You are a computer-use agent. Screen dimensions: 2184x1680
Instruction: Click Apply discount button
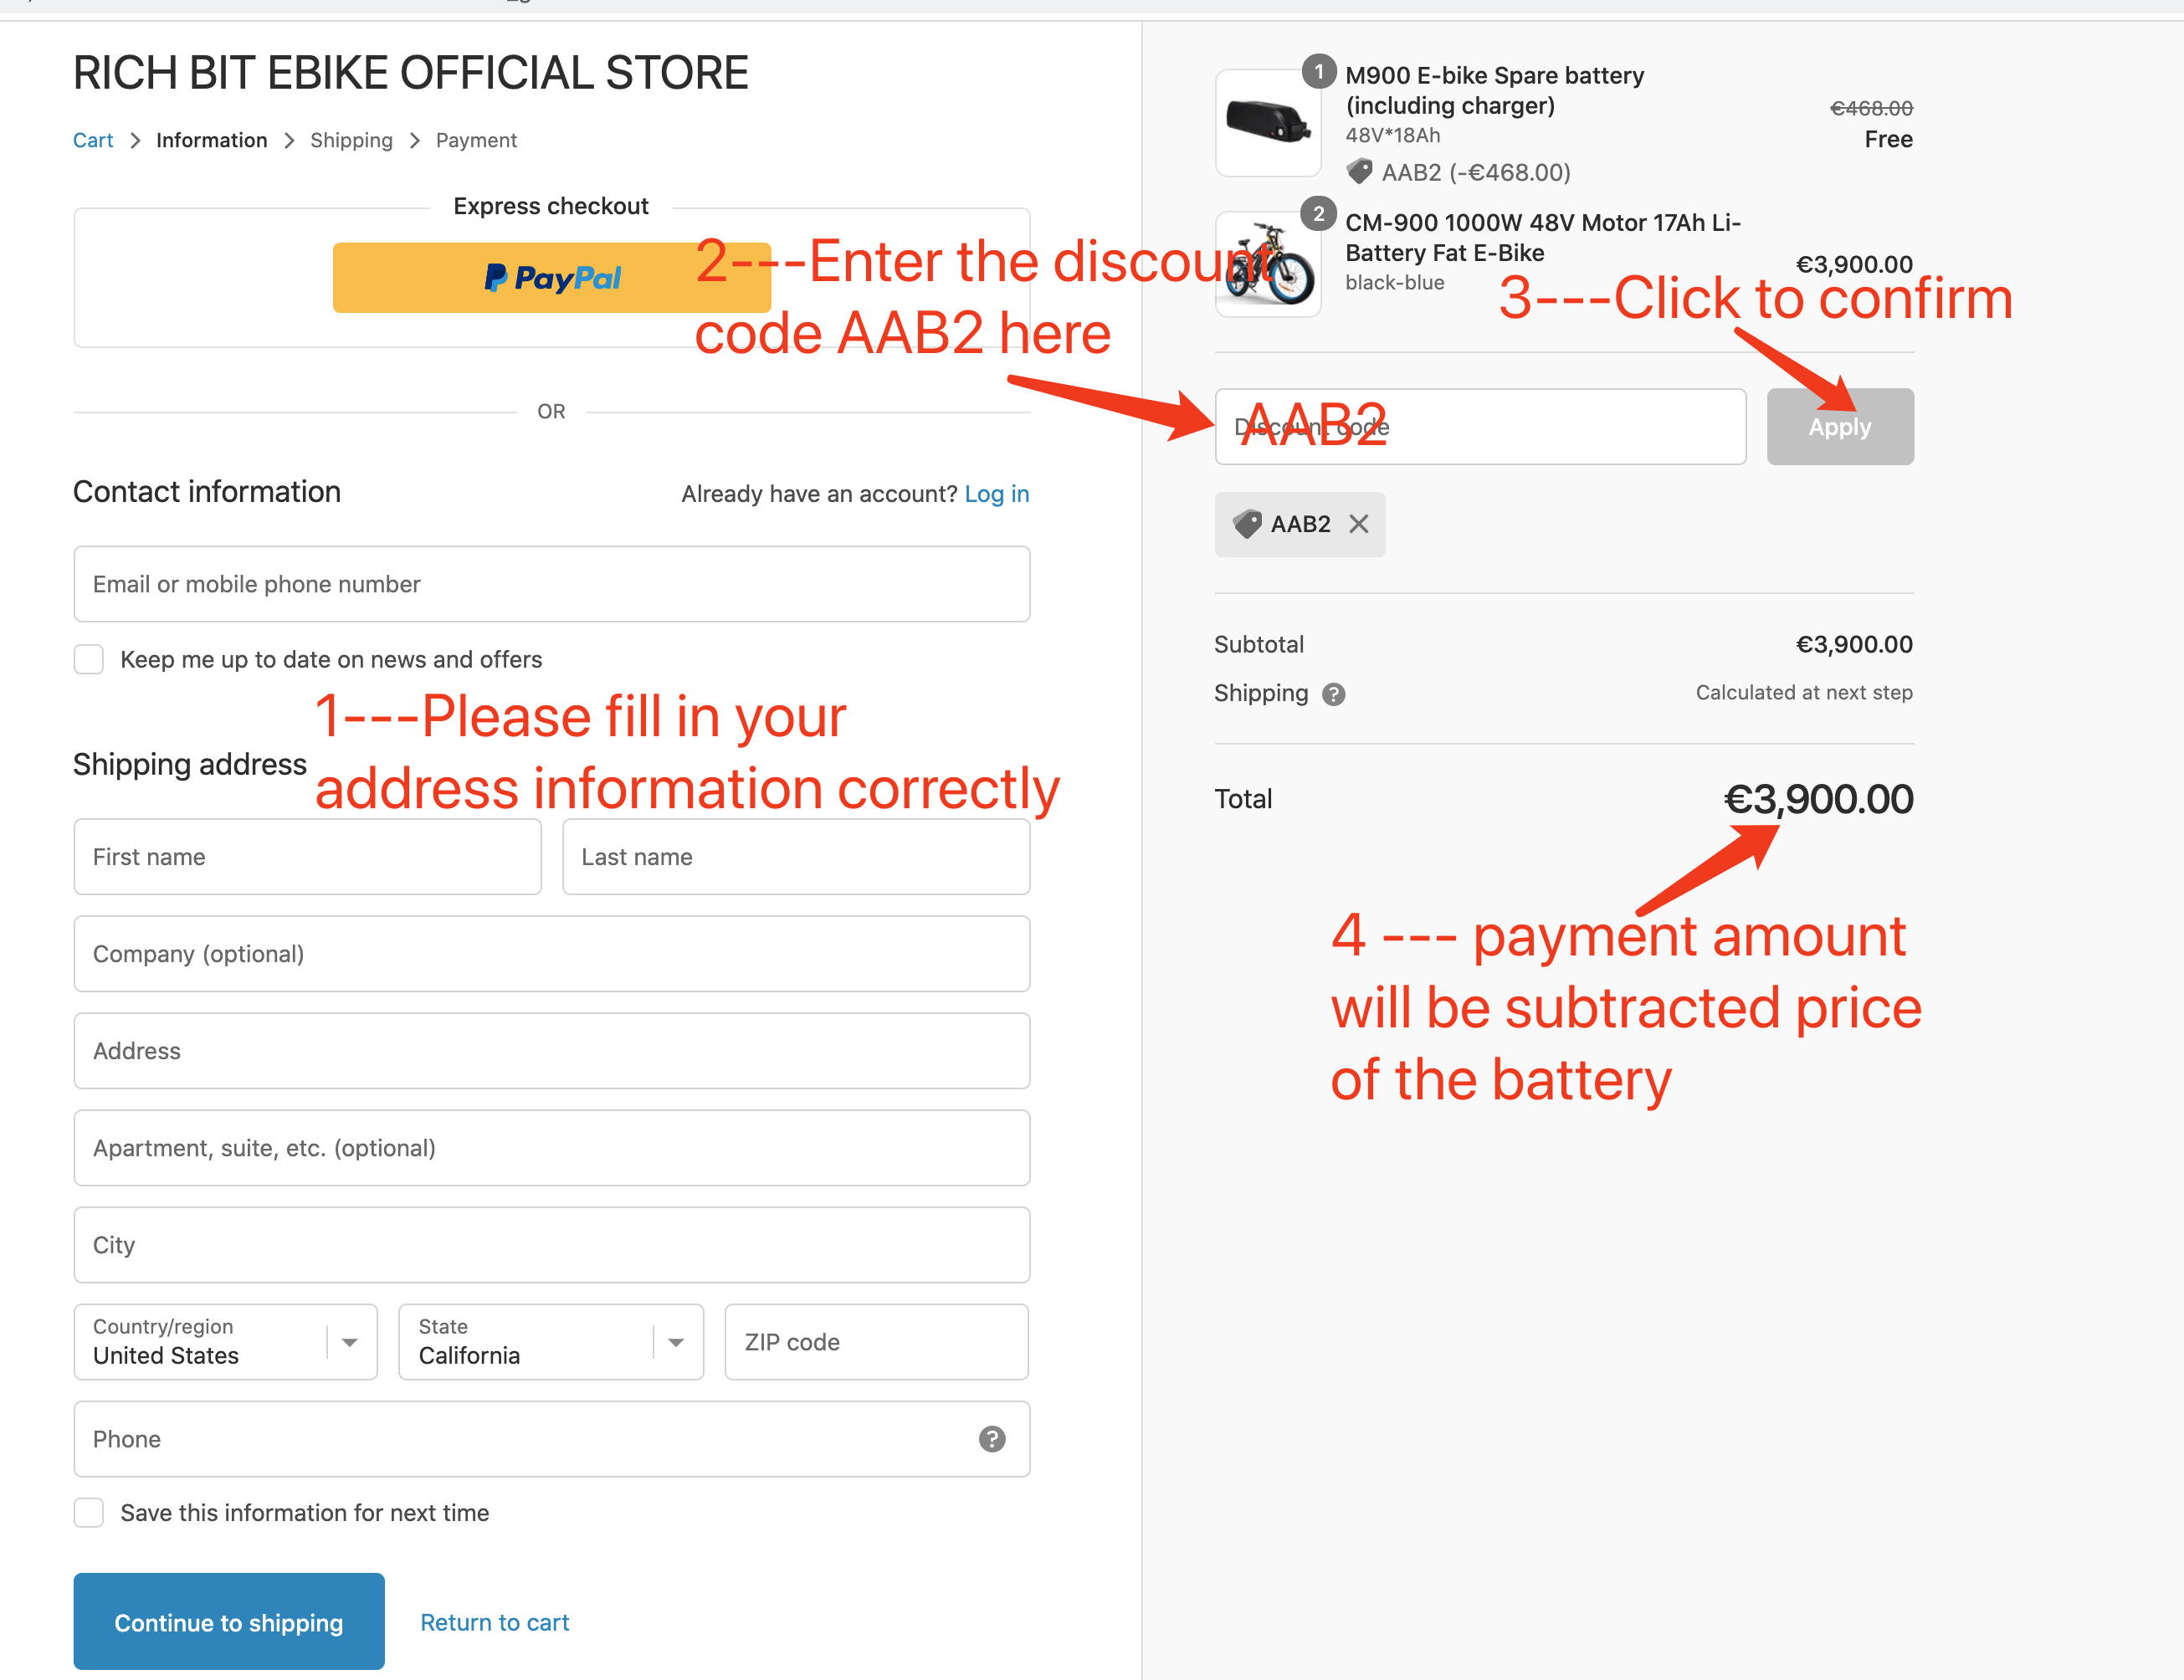coord(1840,427)
